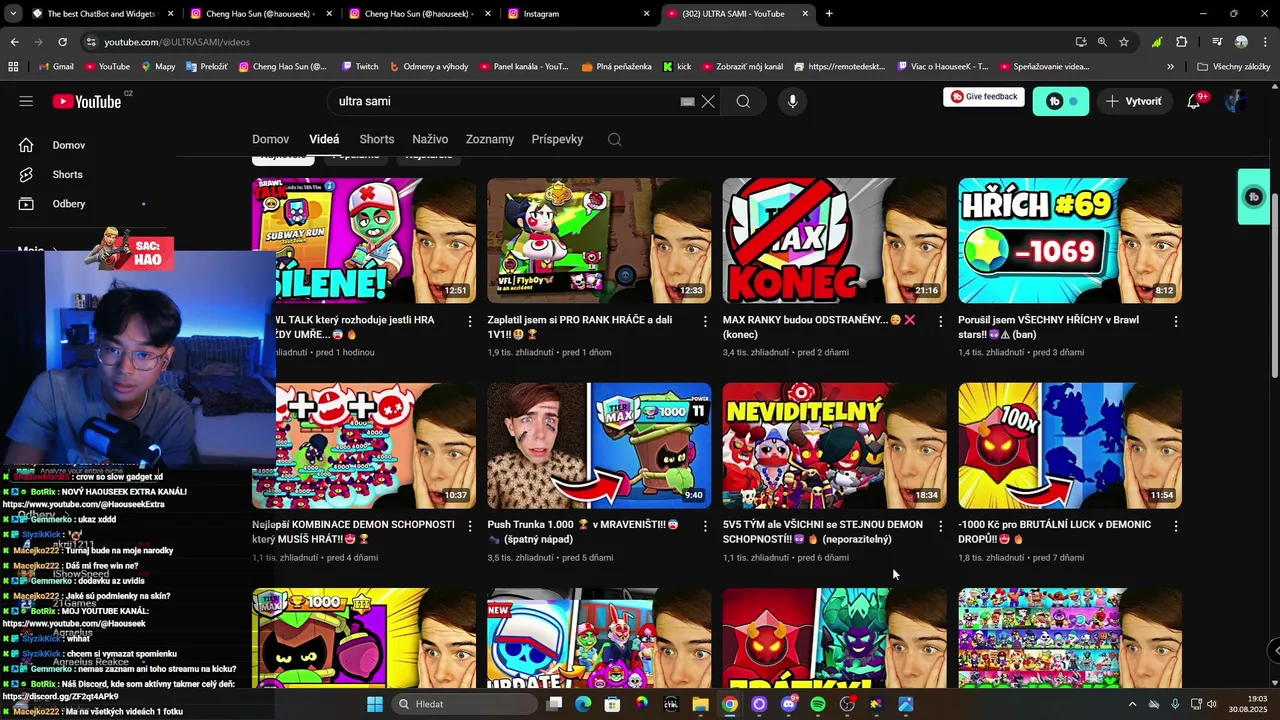Open the MAX KONEC video thumbnail
The height and width of the screenshot is (720, 1280).
pyautogui.click(x=834, y=241)
